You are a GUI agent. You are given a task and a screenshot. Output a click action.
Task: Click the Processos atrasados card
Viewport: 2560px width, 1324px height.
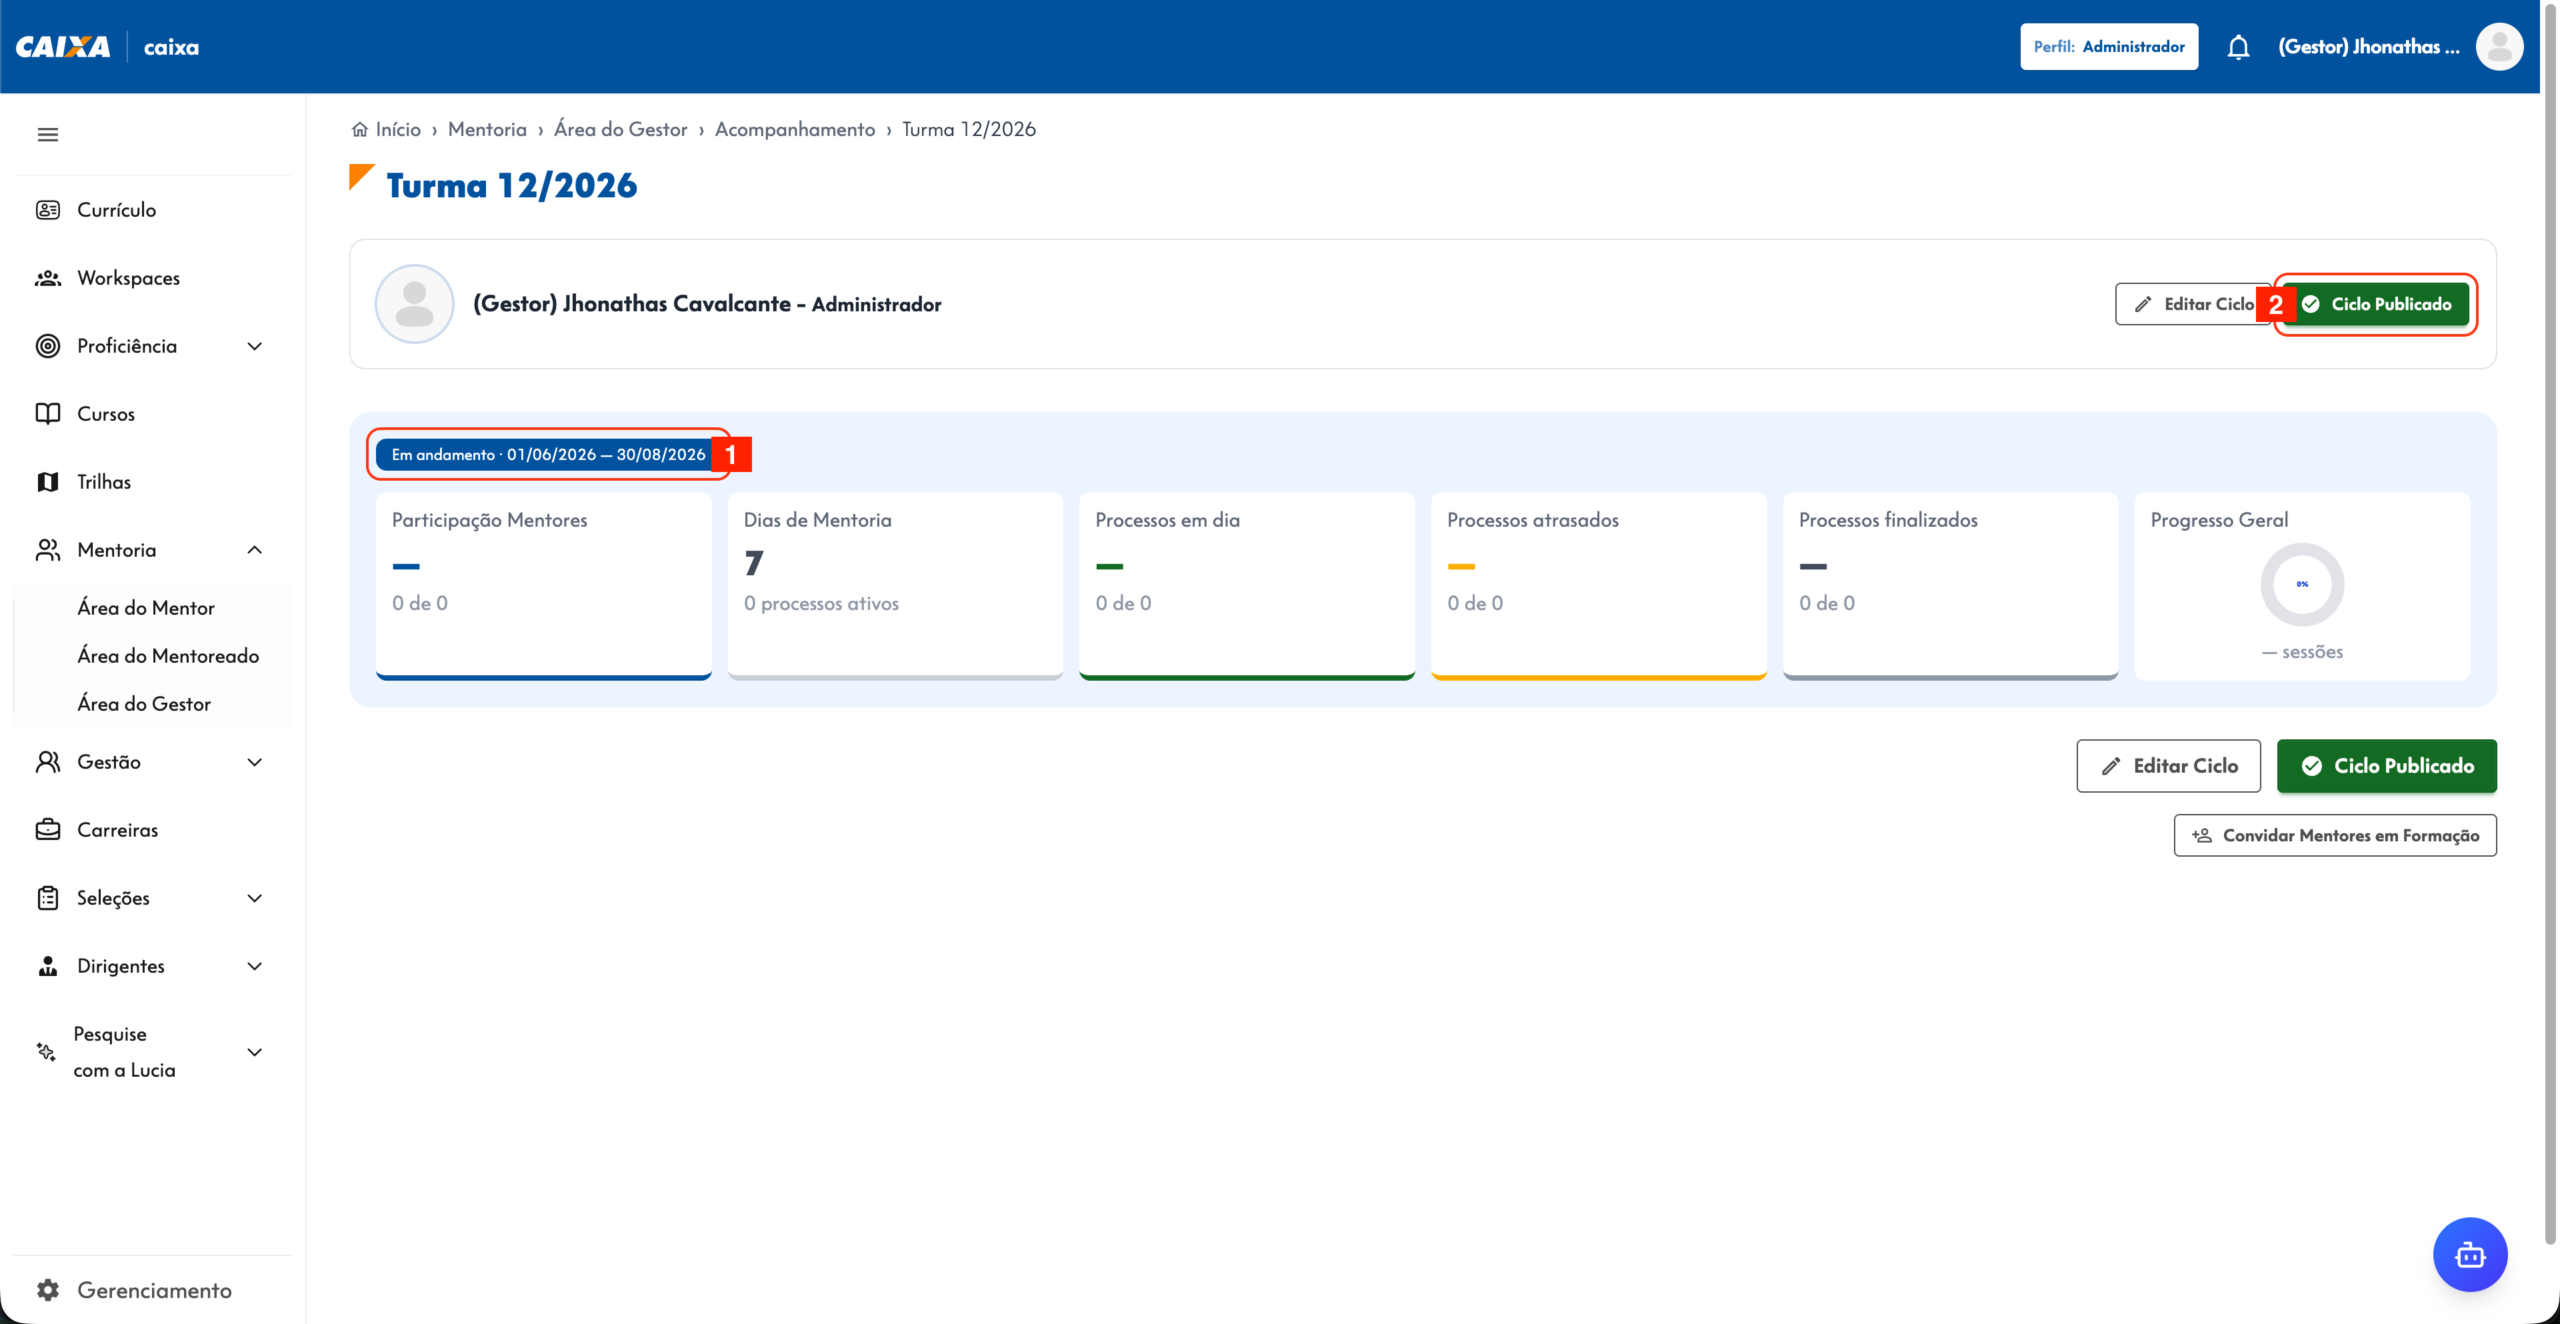pos(1599,586)
